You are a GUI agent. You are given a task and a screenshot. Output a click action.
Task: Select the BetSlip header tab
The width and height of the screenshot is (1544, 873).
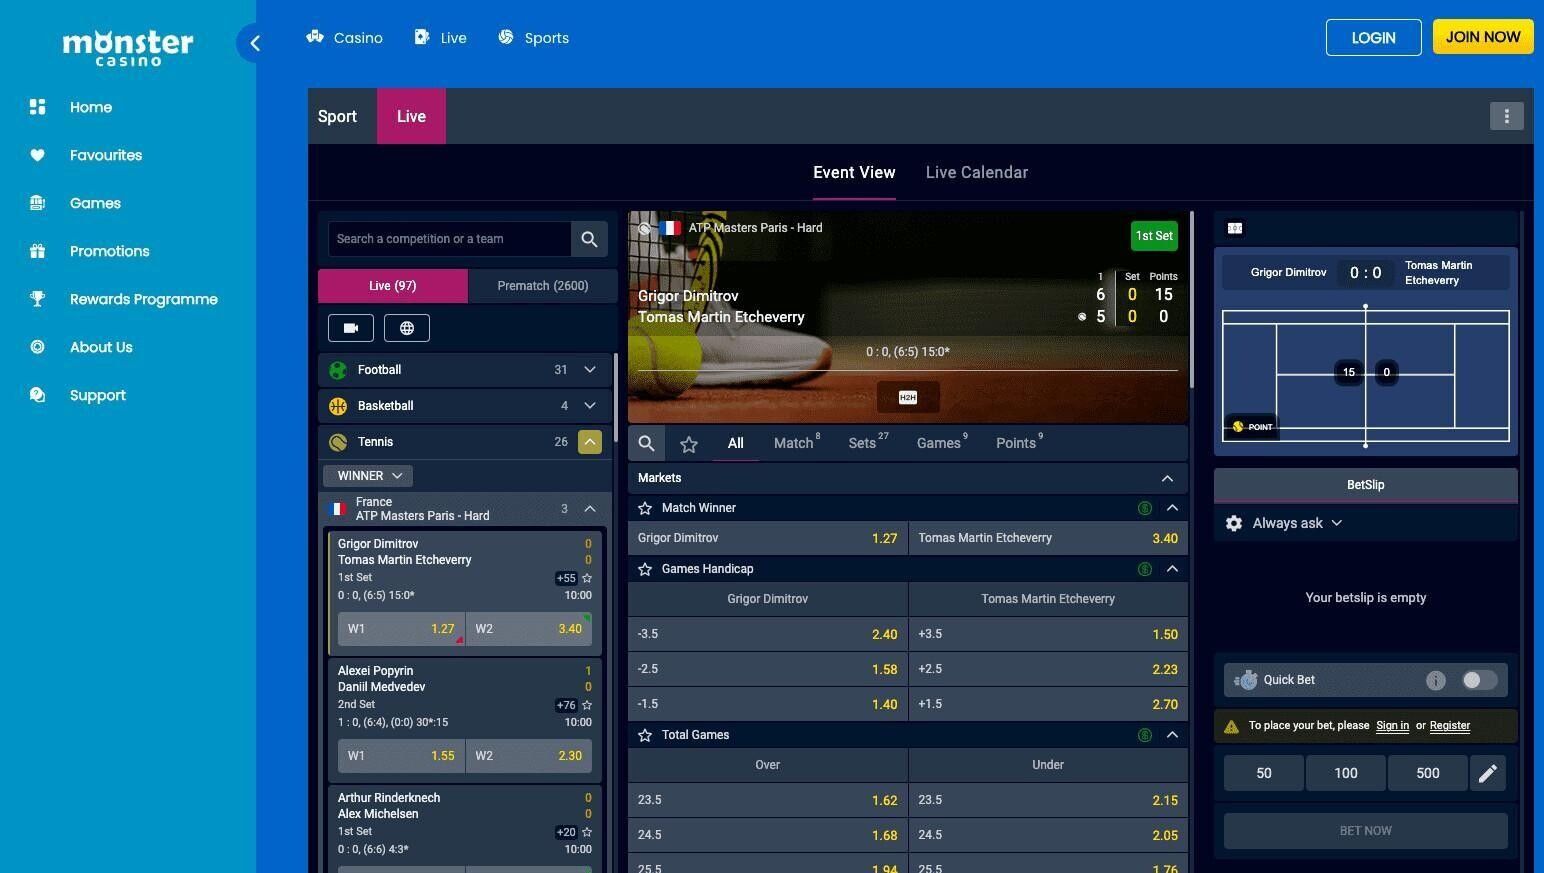click(x=1365, y=485)
